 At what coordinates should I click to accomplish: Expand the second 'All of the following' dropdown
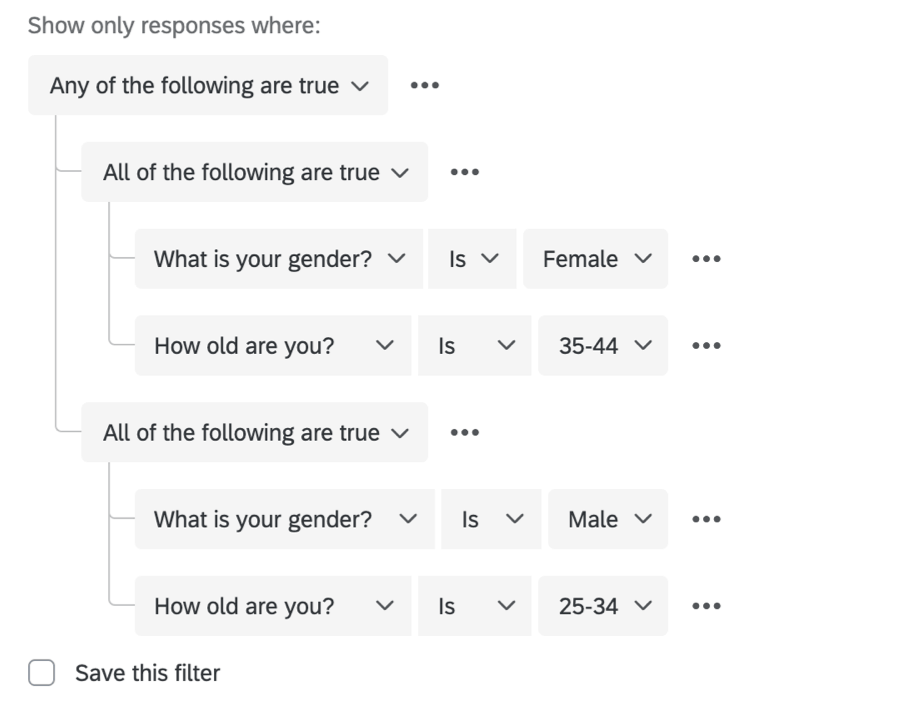(255, 433)
